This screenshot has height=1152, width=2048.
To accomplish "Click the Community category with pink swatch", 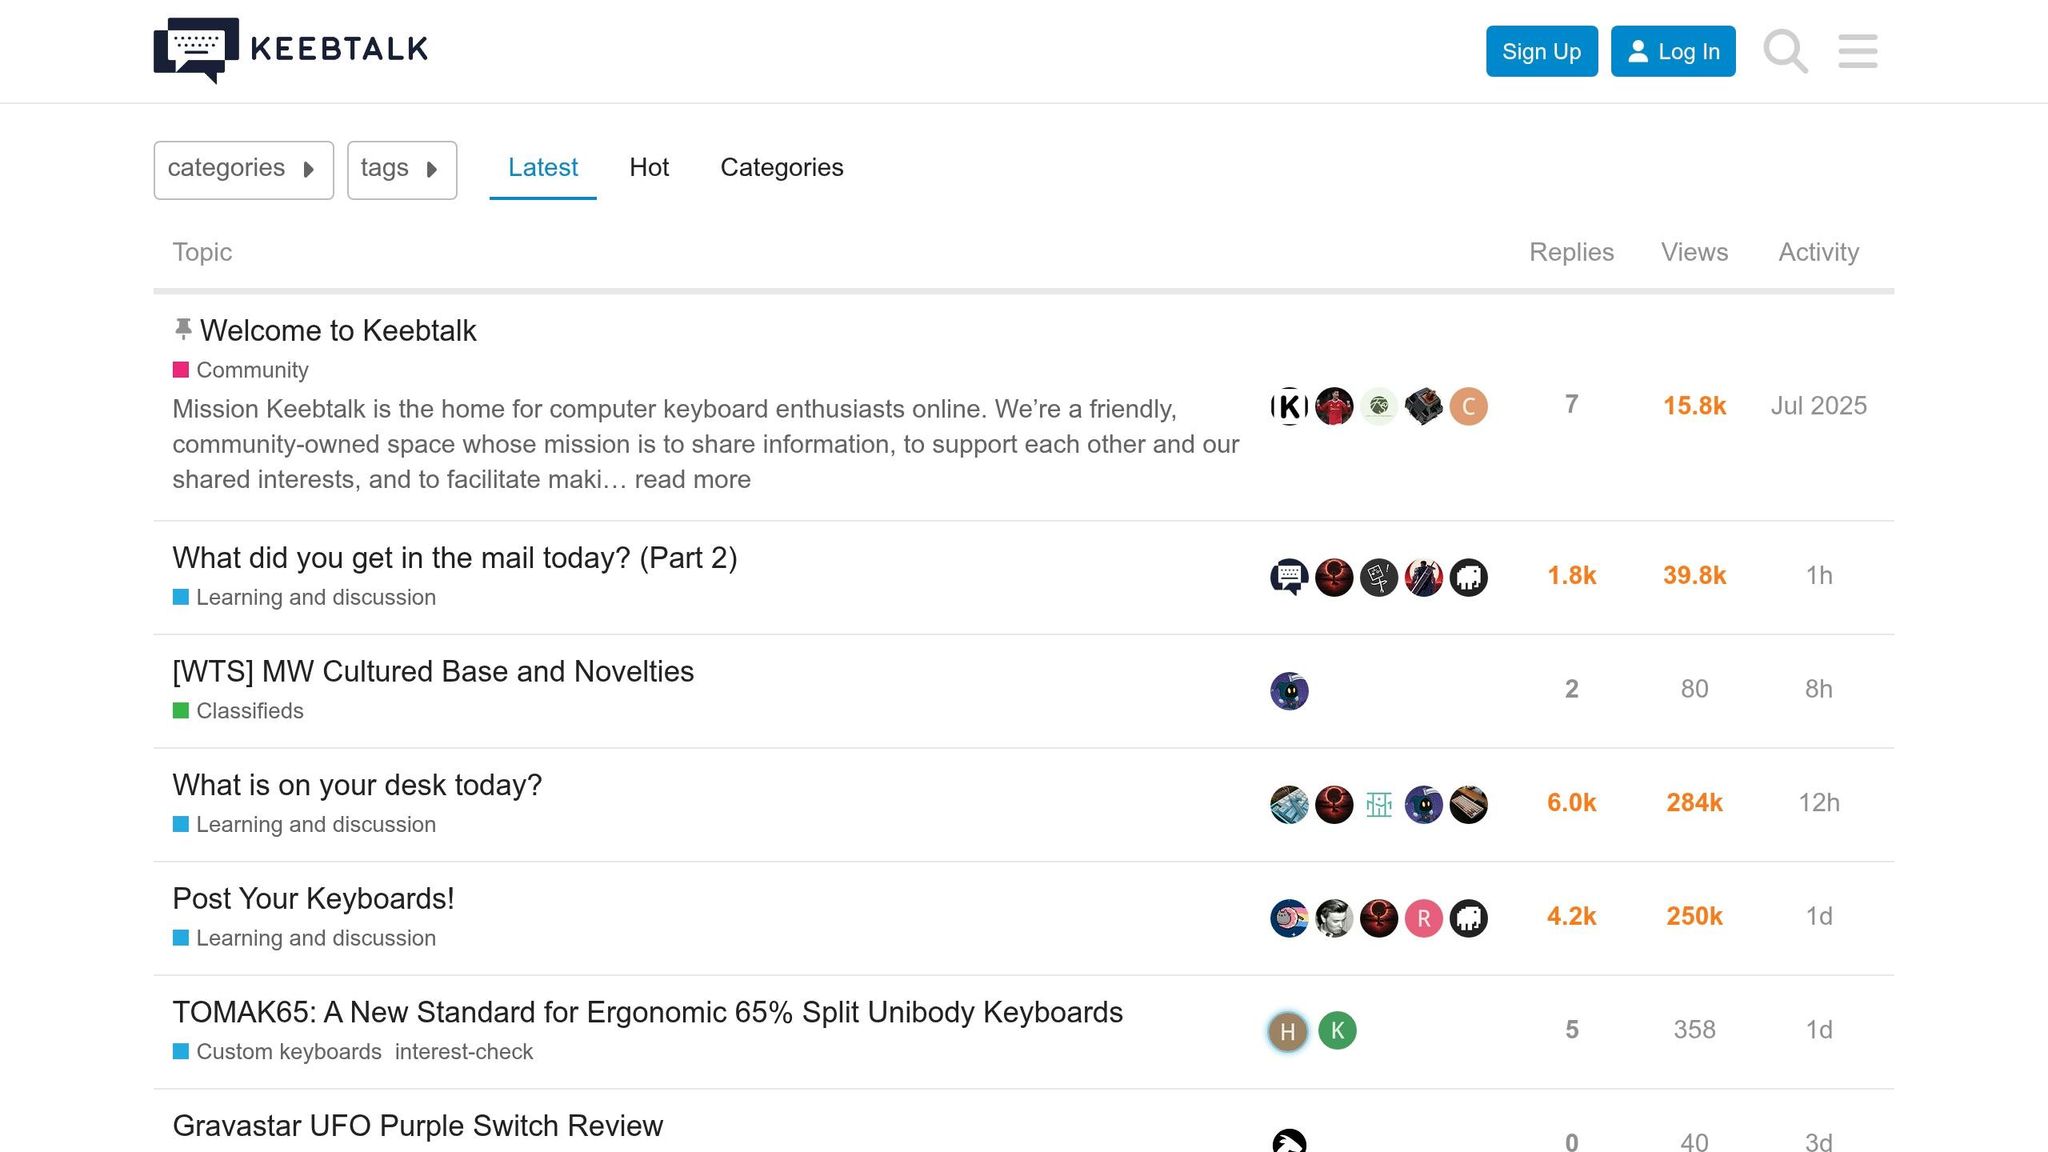I will coord(241,370).
